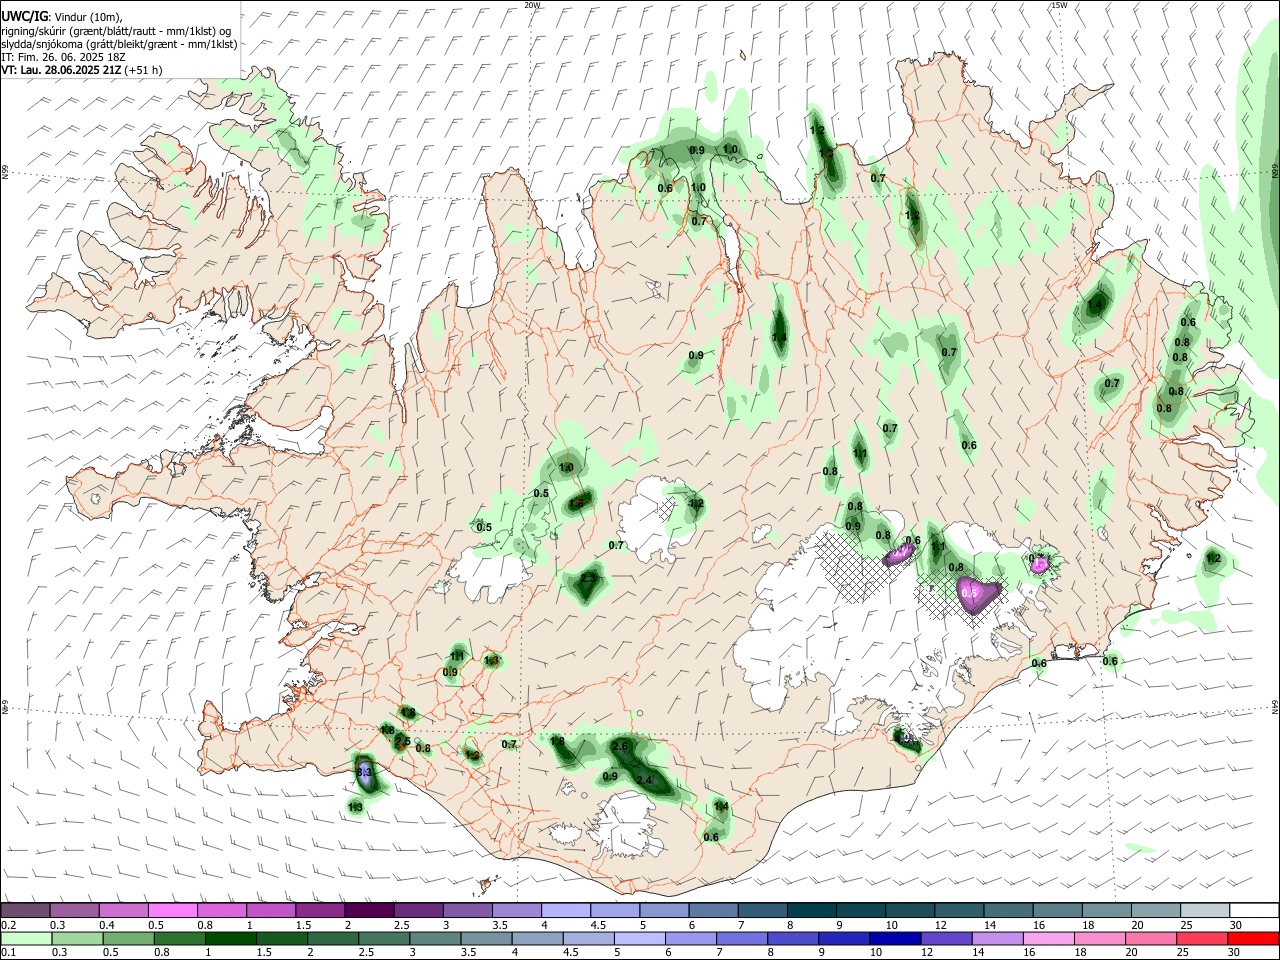This screenshot has width=1280, height=960.
Task: Pick the violet 12 mm rain swatch
Action: (x=946, y=939)
